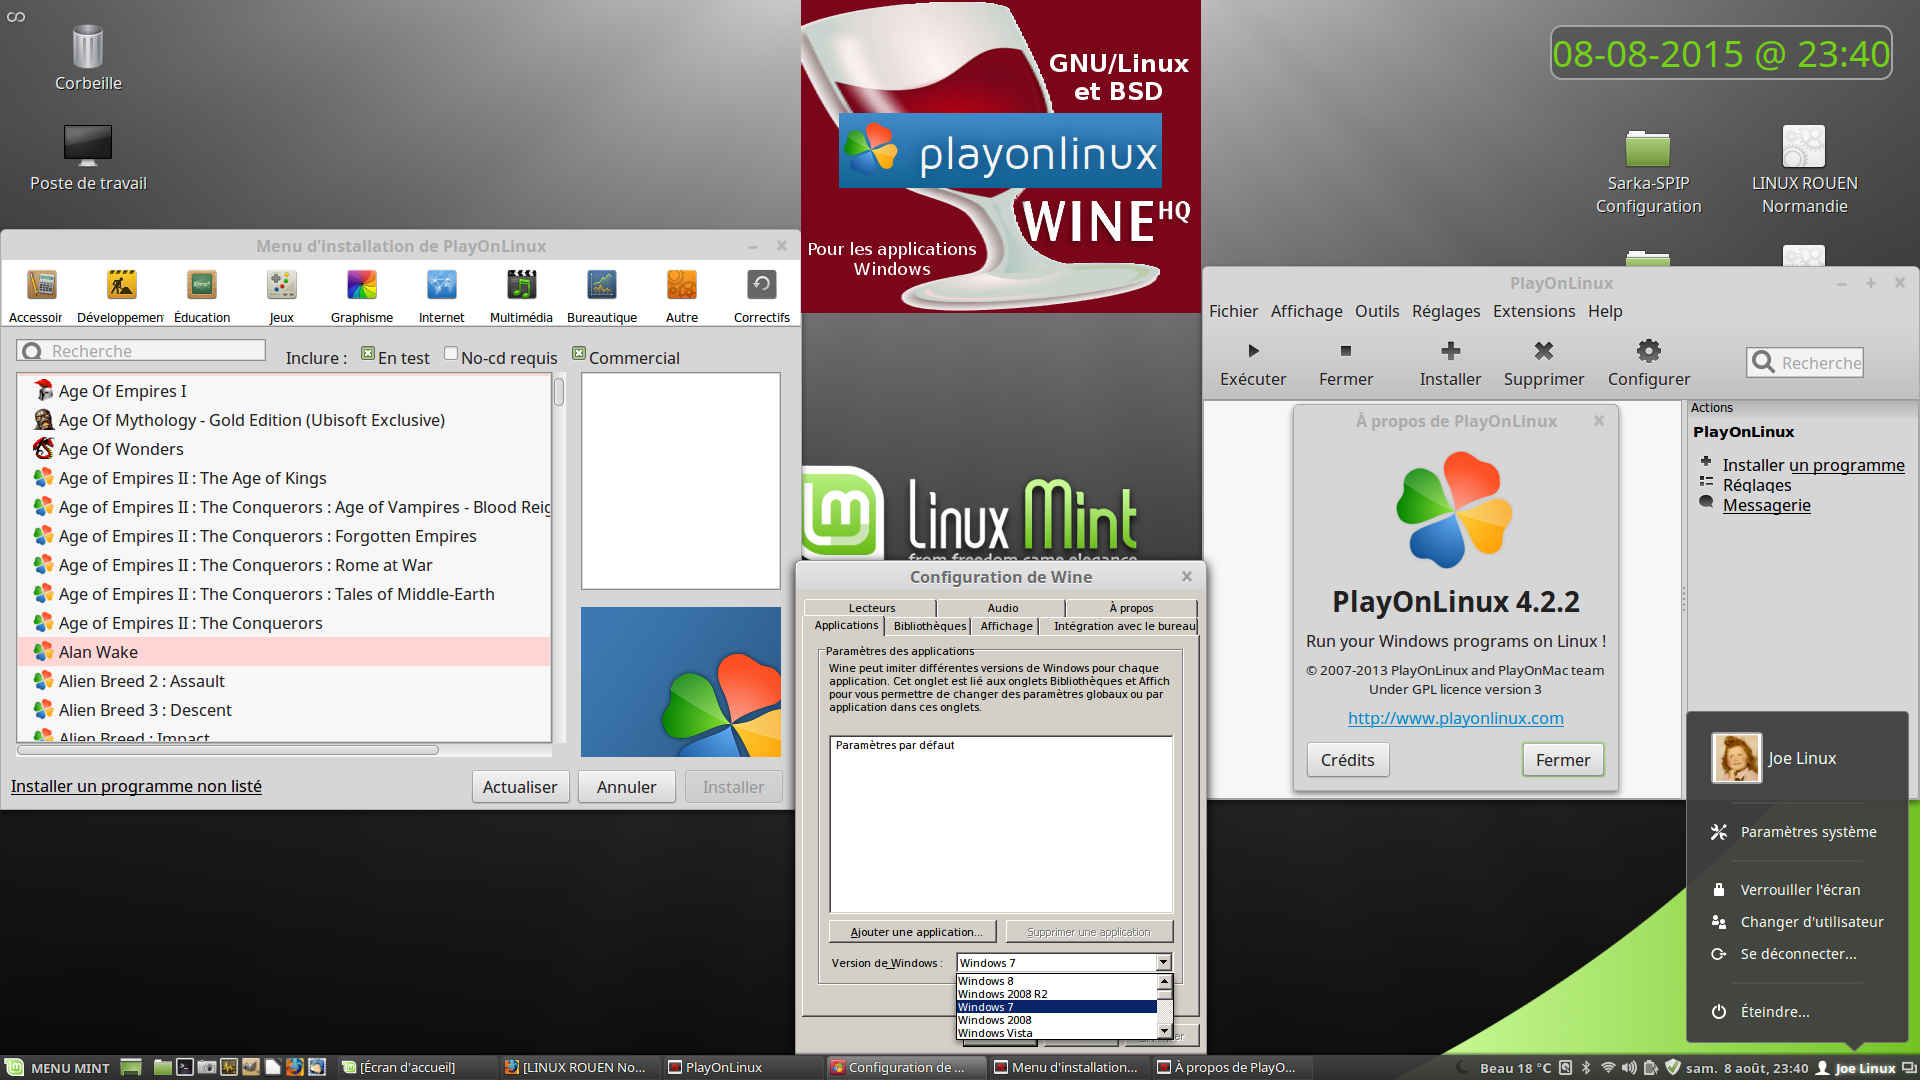Select the Graphisme category icon
This screenshot has width=1920, height=1080.
[x=362, y=296]
